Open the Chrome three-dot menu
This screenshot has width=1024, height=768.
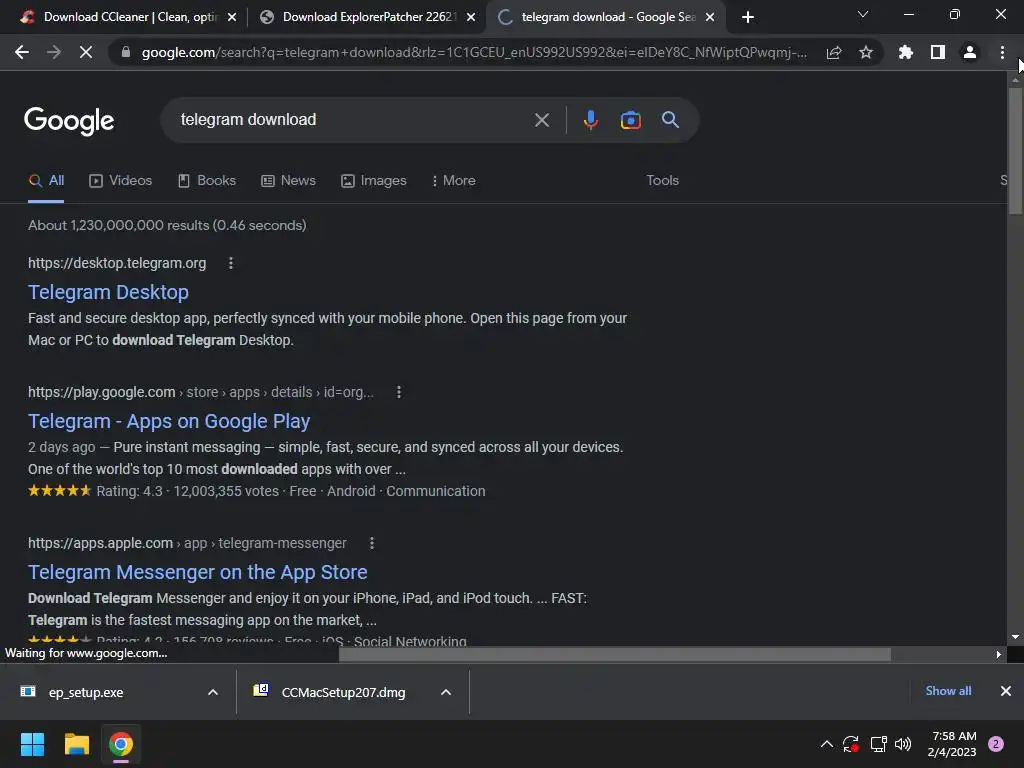1002,52
